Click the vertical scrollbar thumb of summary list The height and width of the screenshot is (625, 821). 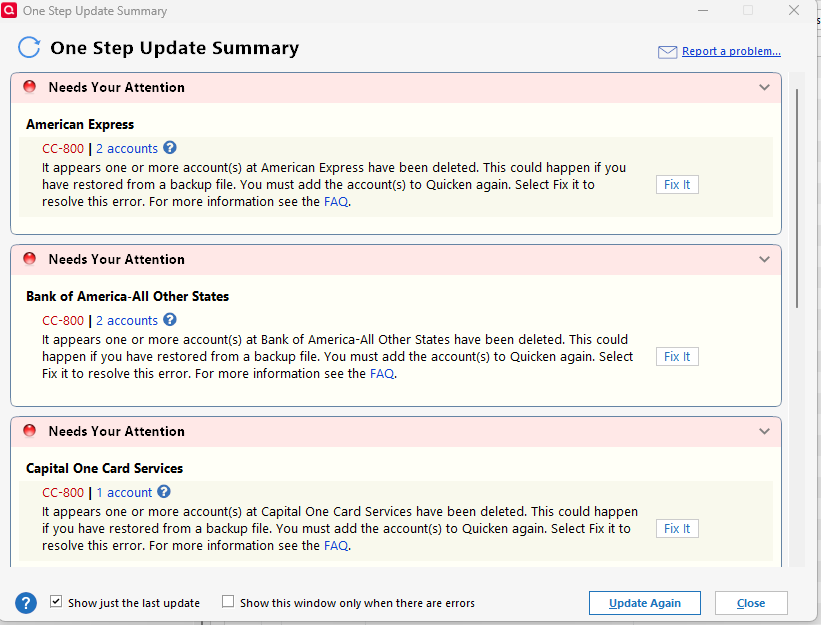(797, 198)
